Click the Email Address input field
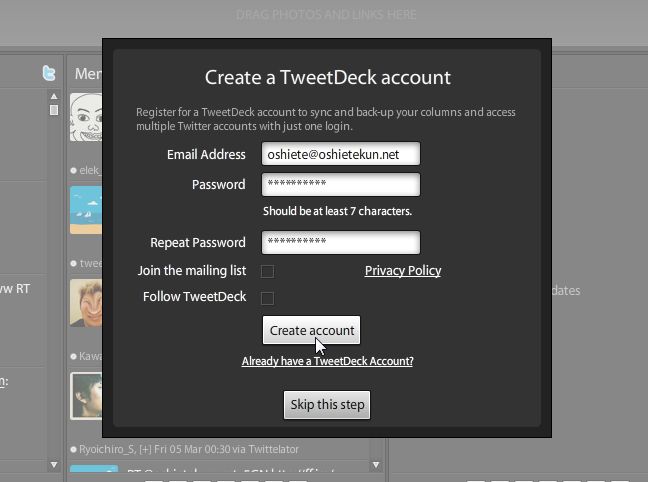This screenshot has width=648, height=482. [341, 154]
